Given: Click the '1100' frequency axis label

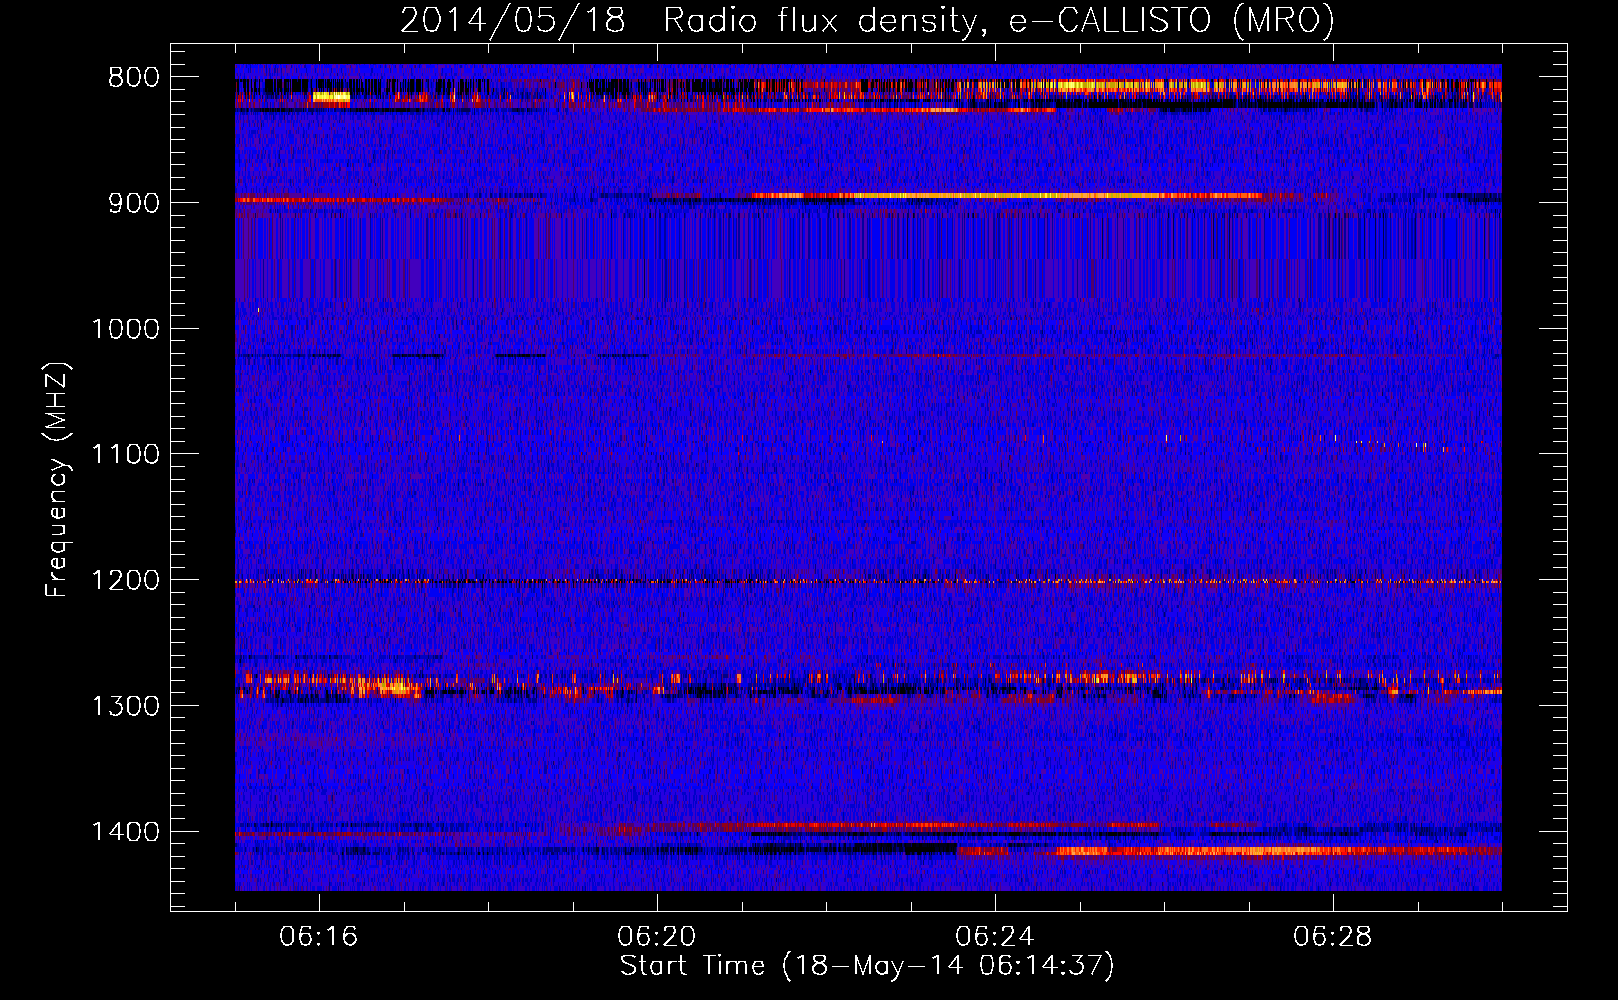Looking at the screenshot, I should [125, 454].
